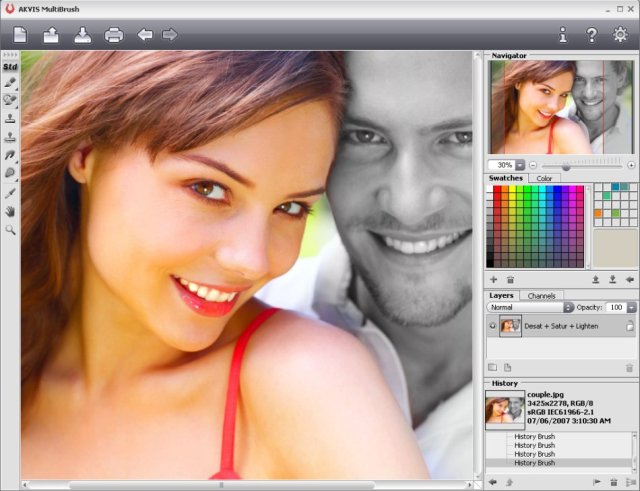Print the image
640x491 pixels.
pyautogui.click(x=114, y=35)
